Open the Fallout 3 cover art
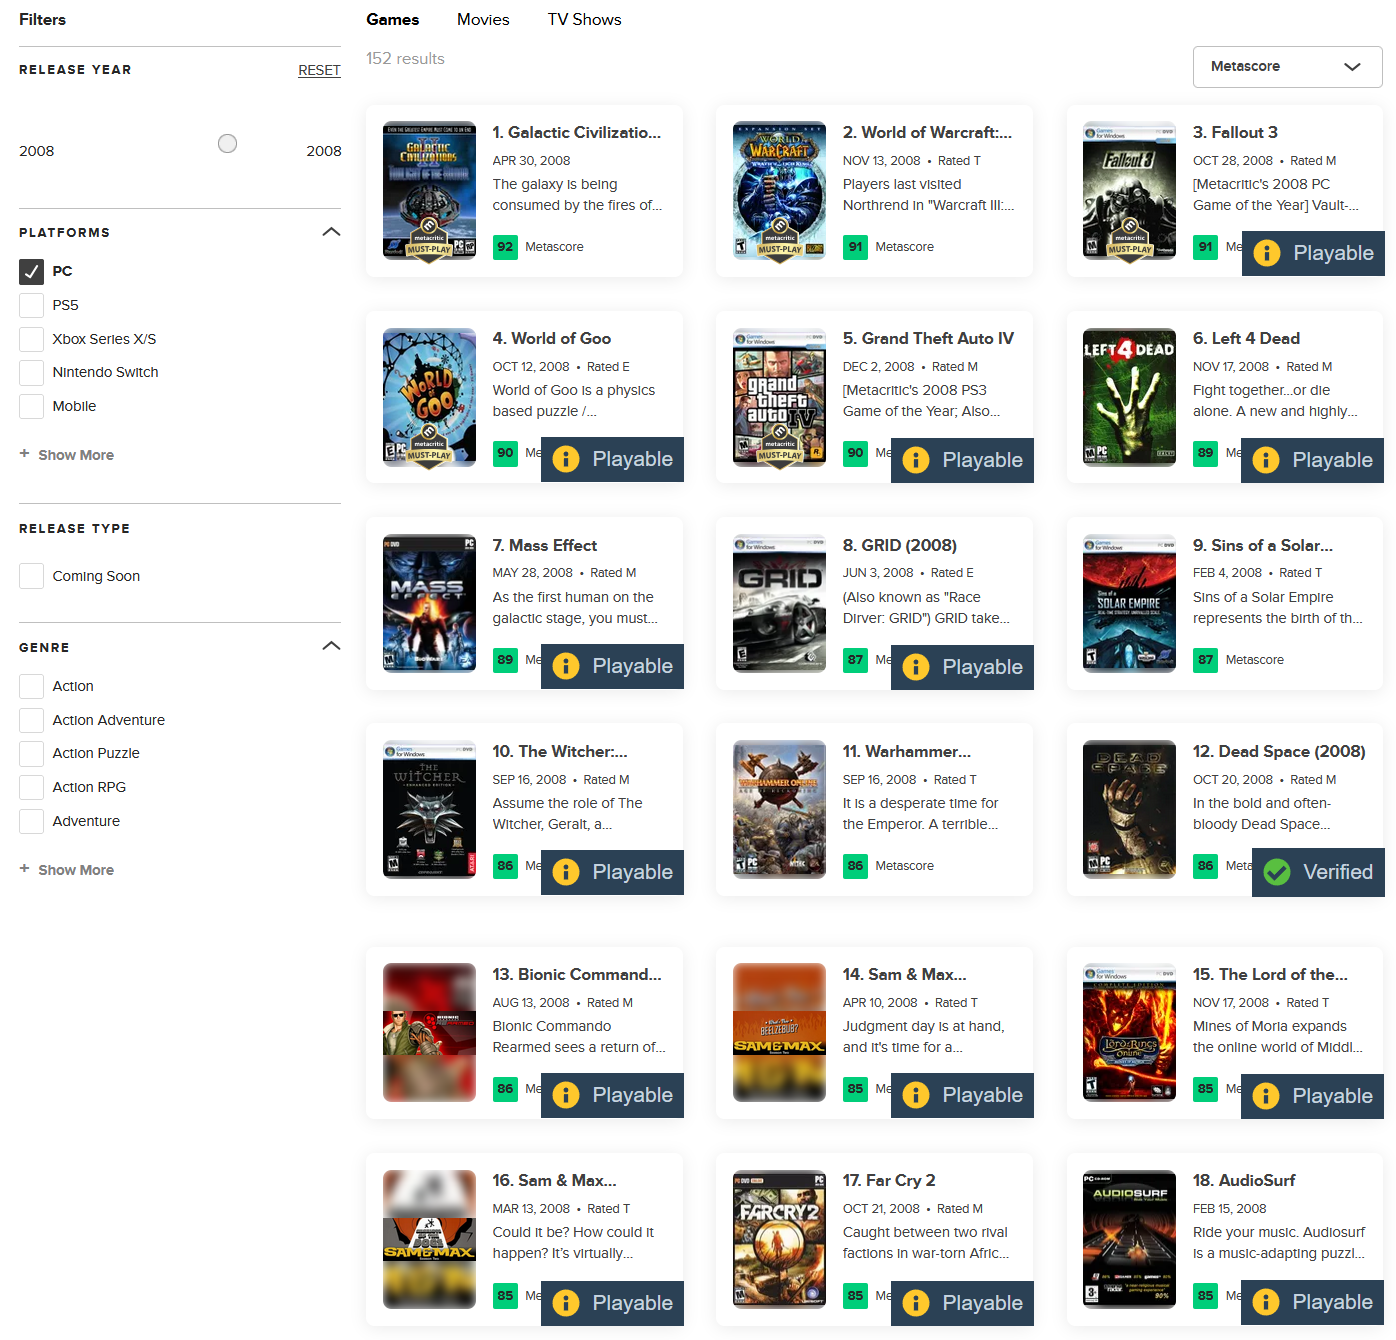This screenshot has width=1396, height=1340. click(1129, 191)
